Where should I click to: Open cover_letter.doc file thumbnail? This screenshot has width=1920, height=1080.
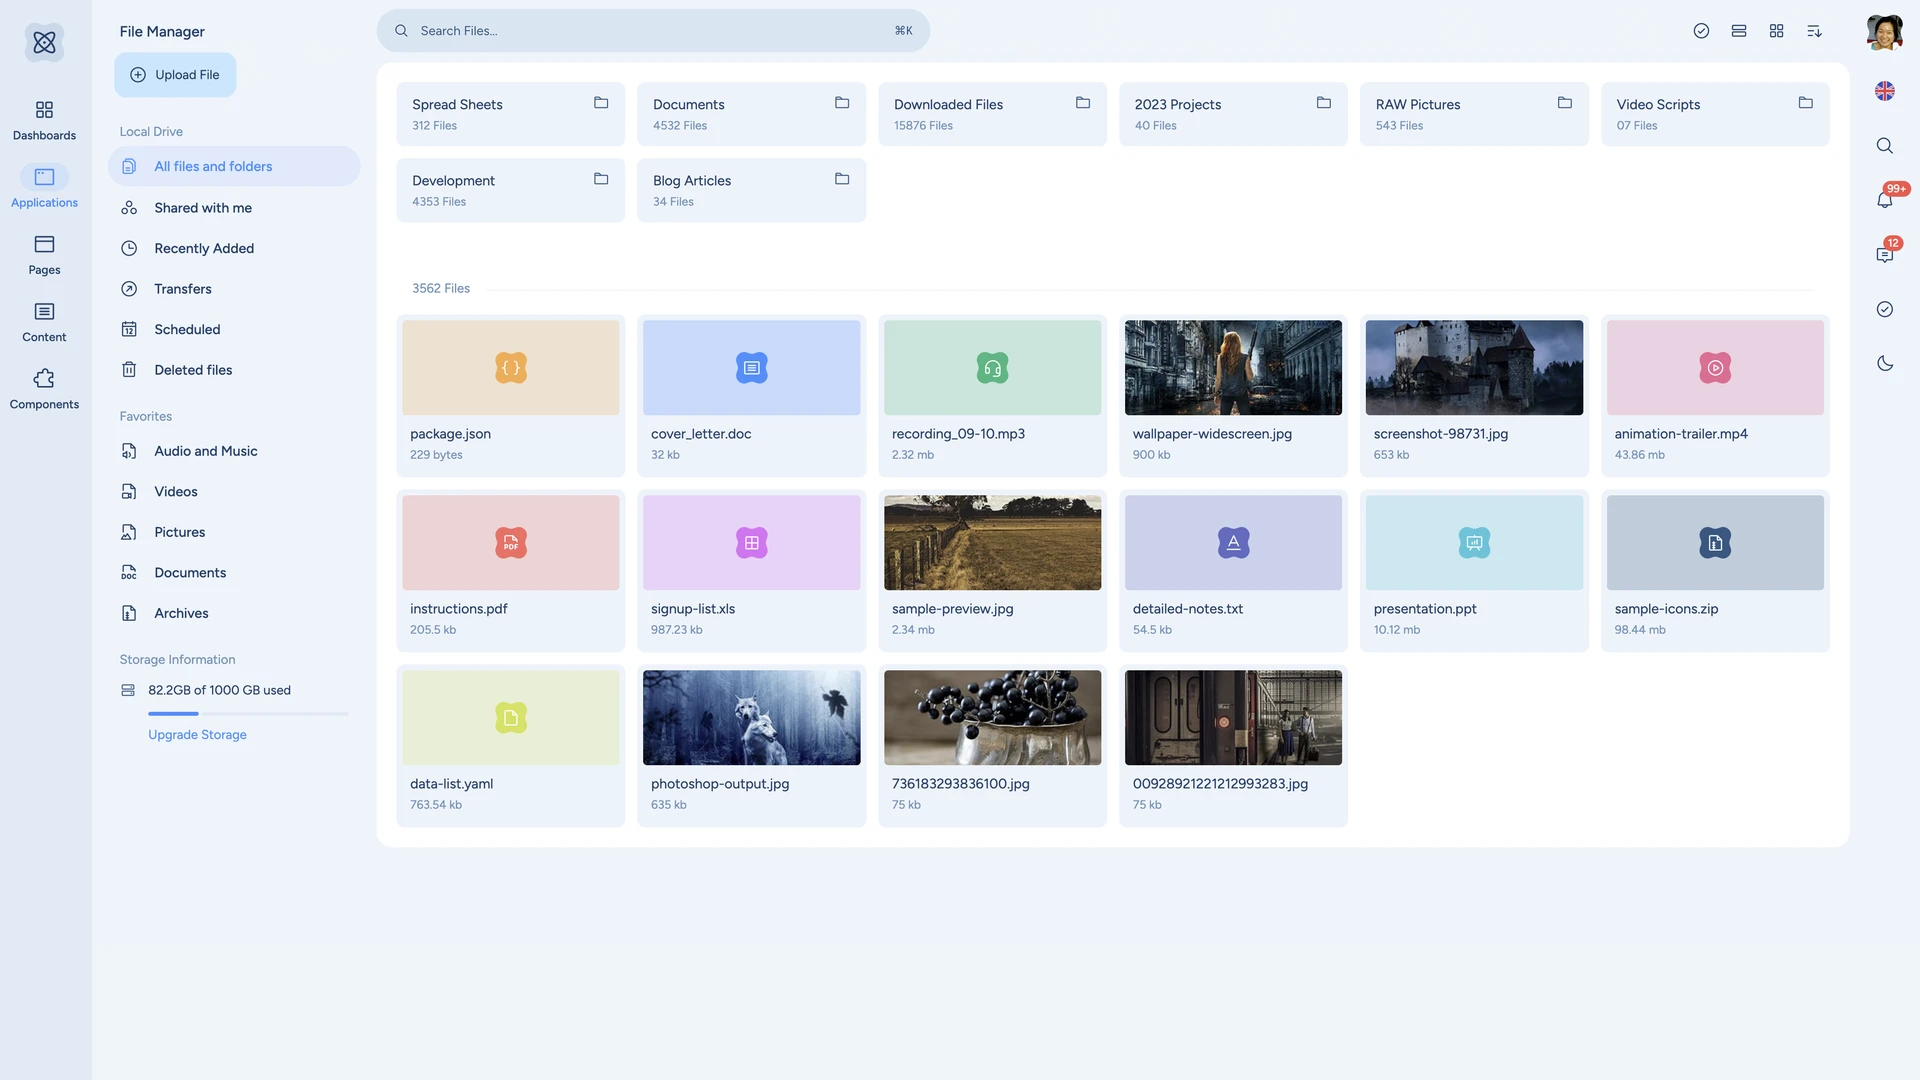point(752,368)
